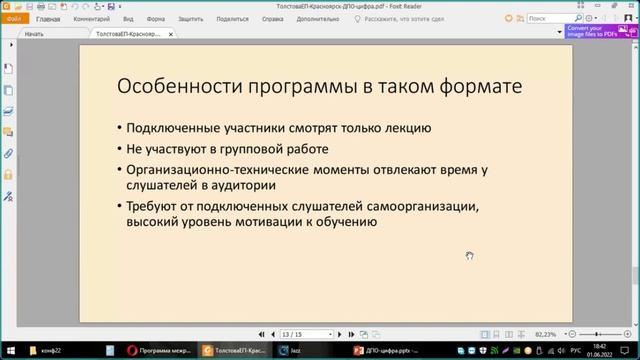Click the Save icon in quick access toolbar
The width and height of the screenshot is (640, 360).
point(29,7)
